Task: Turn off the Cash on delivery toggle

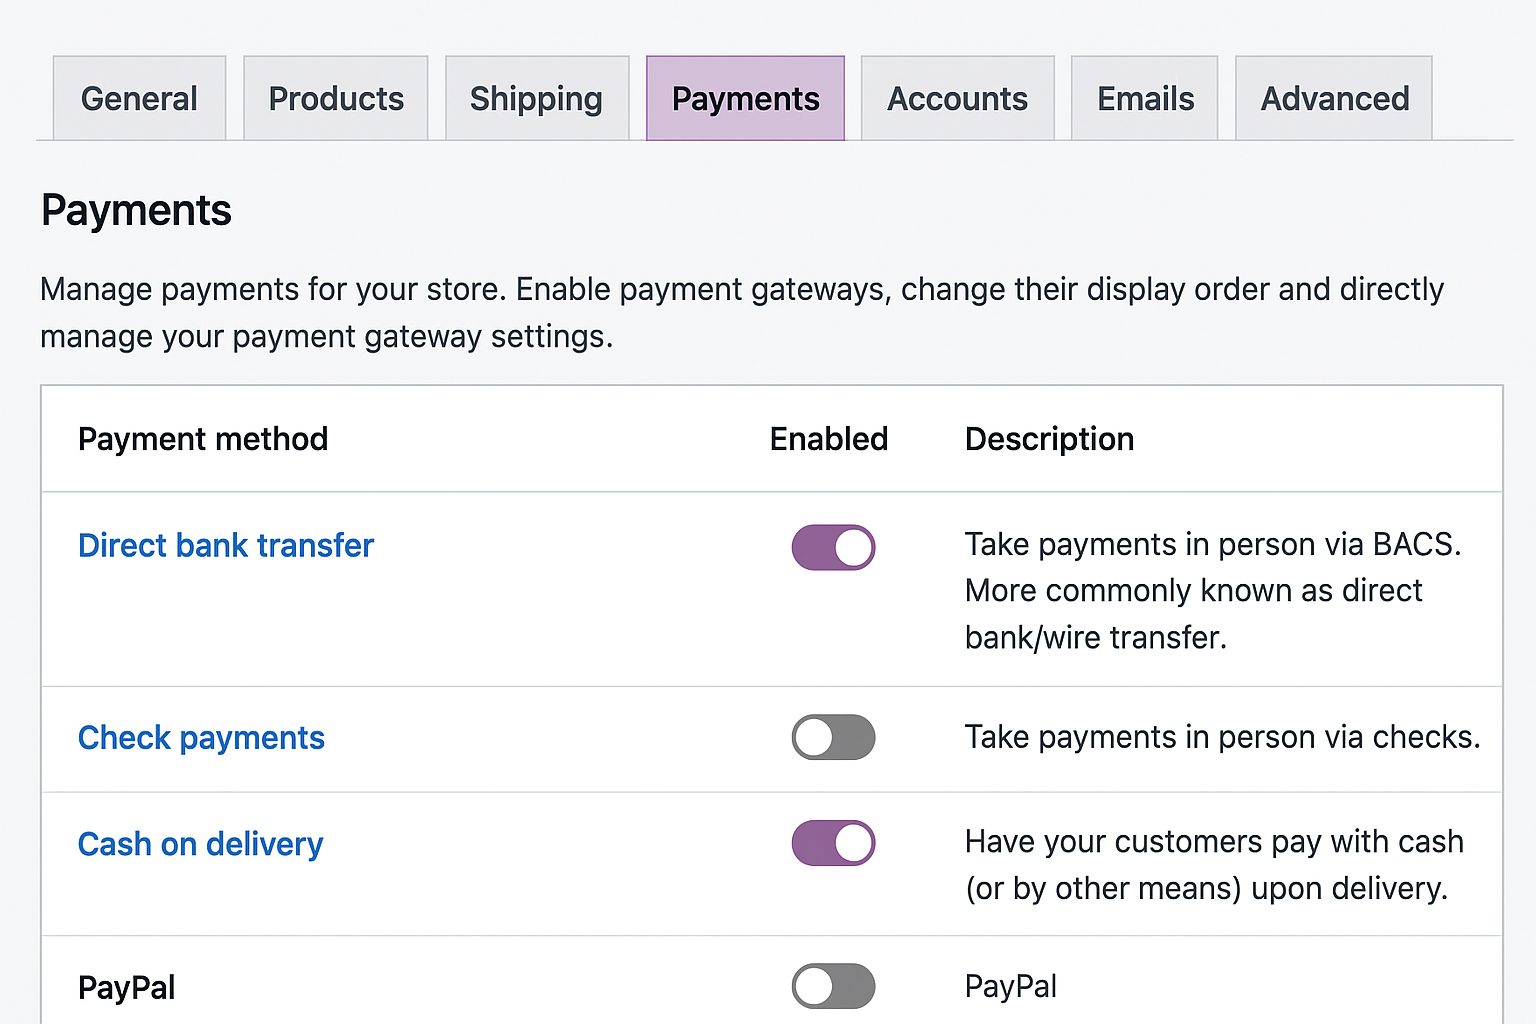Action: coord(833,843)
